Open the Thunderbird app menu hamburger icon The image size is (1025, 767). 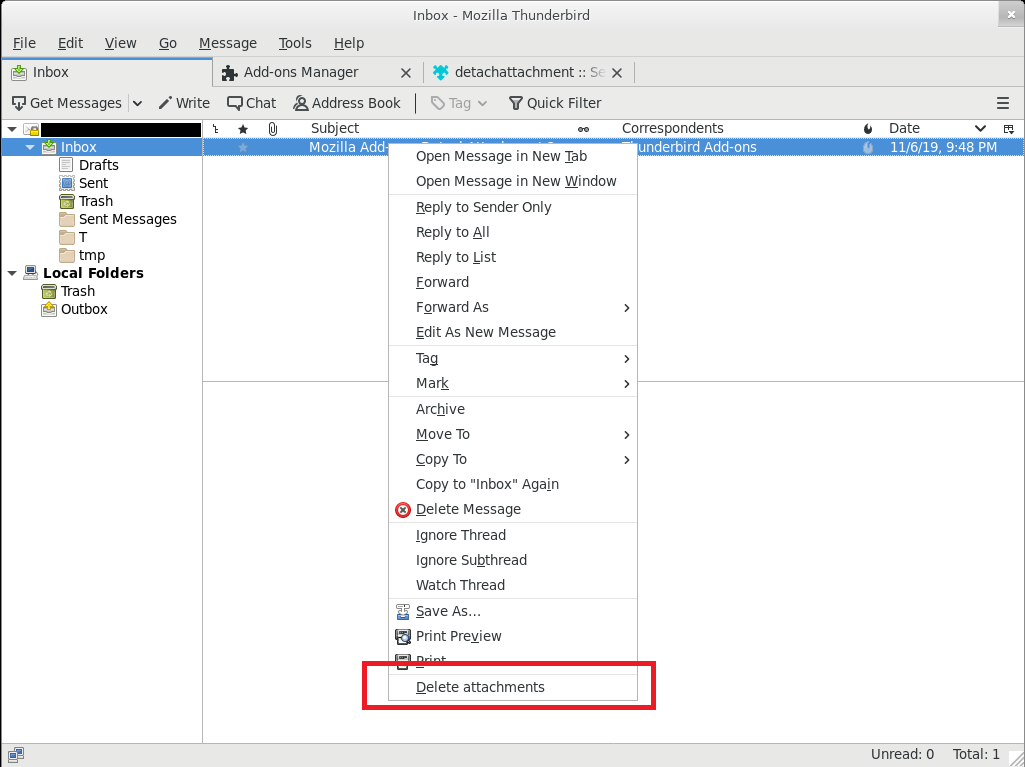[x=1003, y=103]
